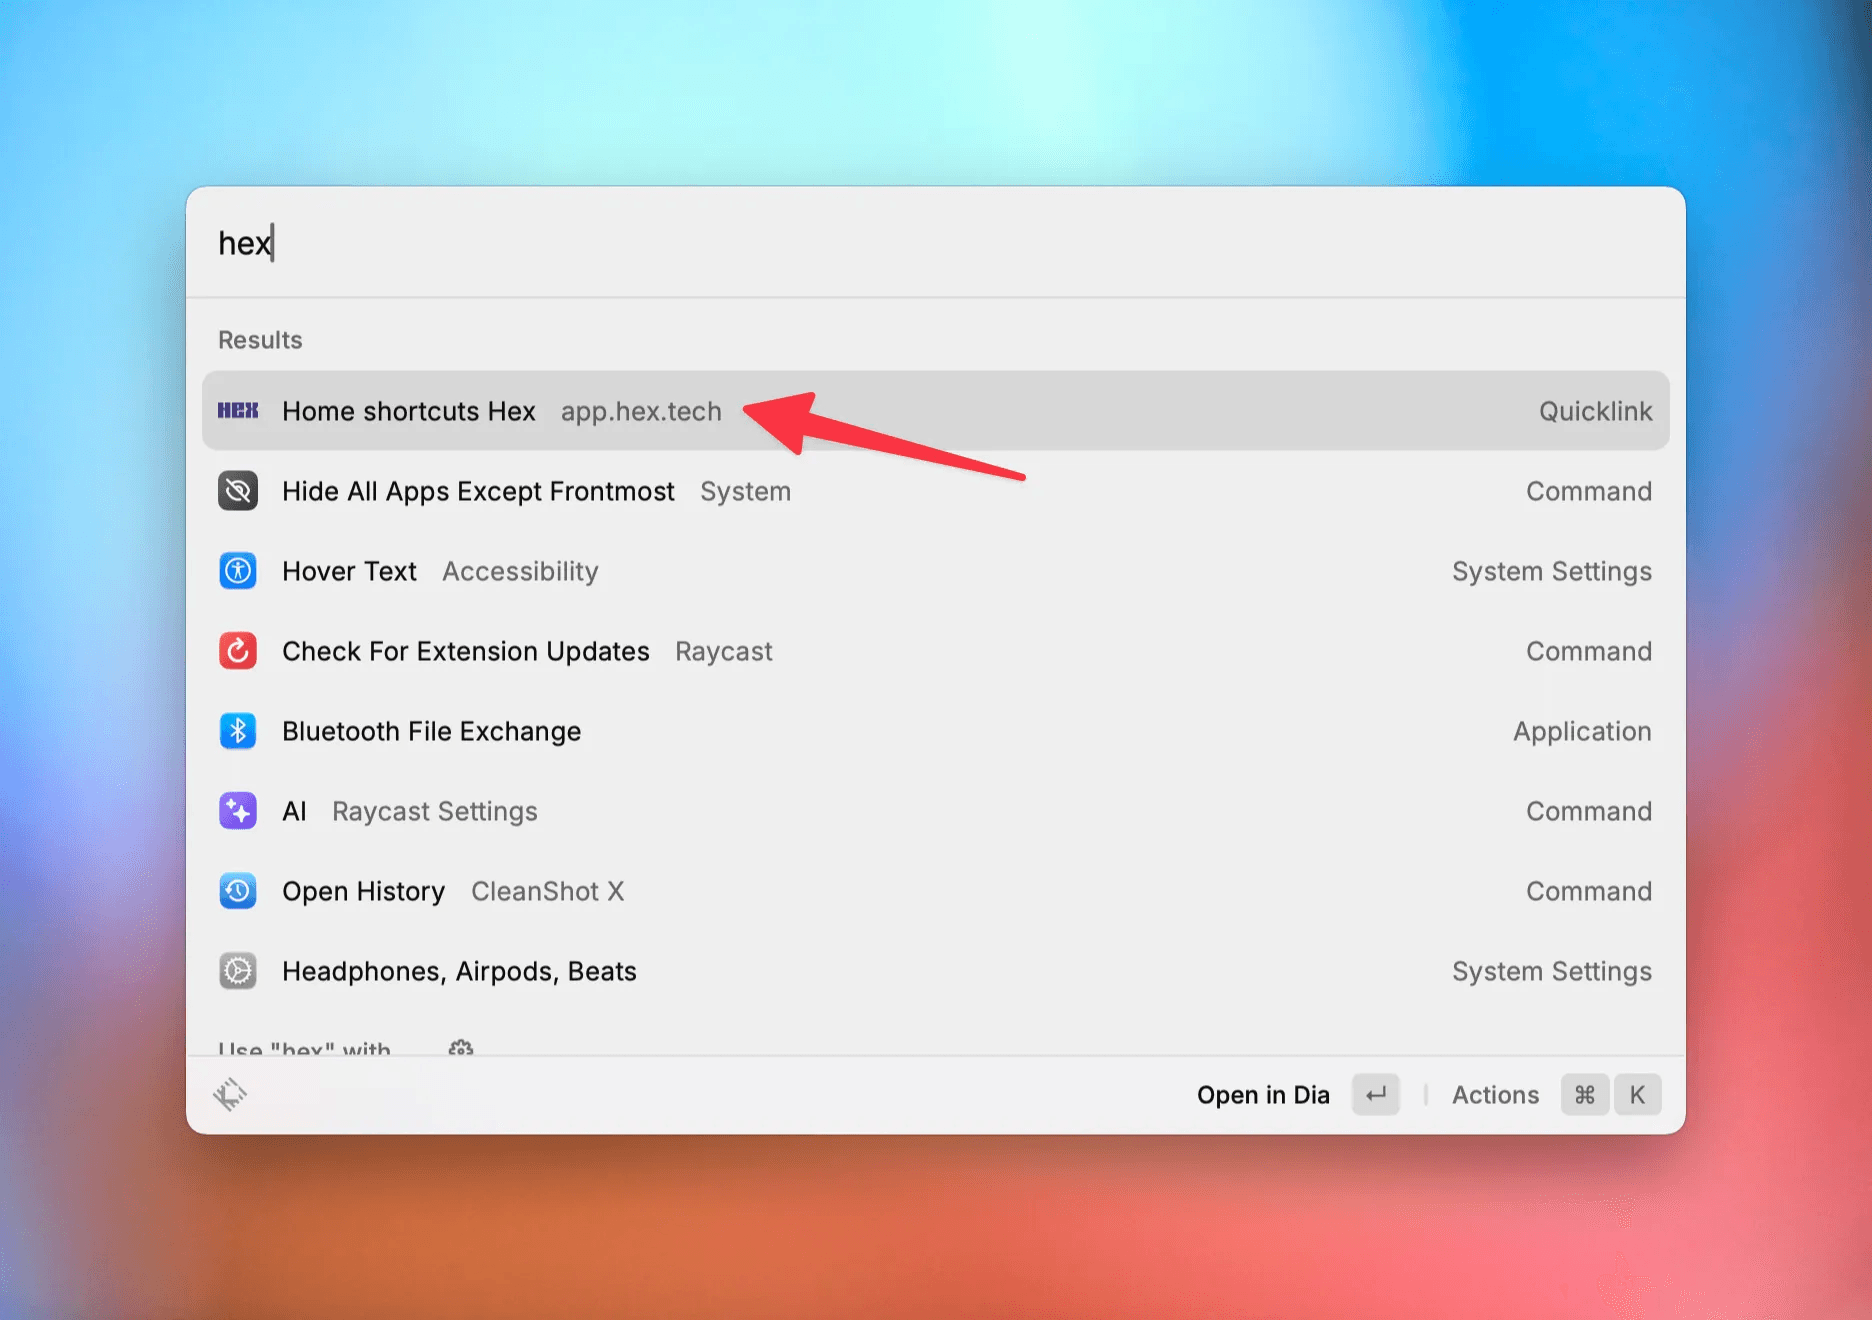
Task: Select Check For Extension Updates command
Action: click(936, 651)
